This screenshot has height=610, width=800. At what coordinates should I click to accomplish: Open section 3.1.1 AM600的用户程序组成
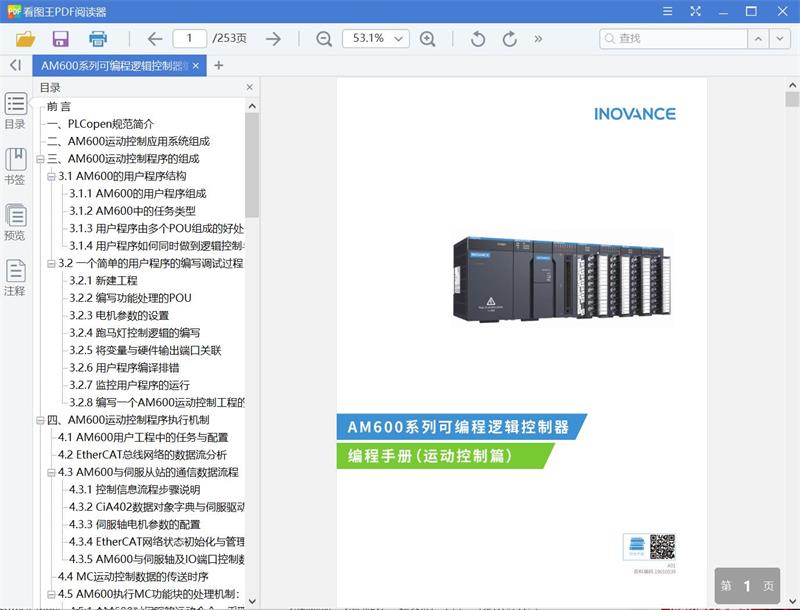pyautogui.click(x=138, y=193)
